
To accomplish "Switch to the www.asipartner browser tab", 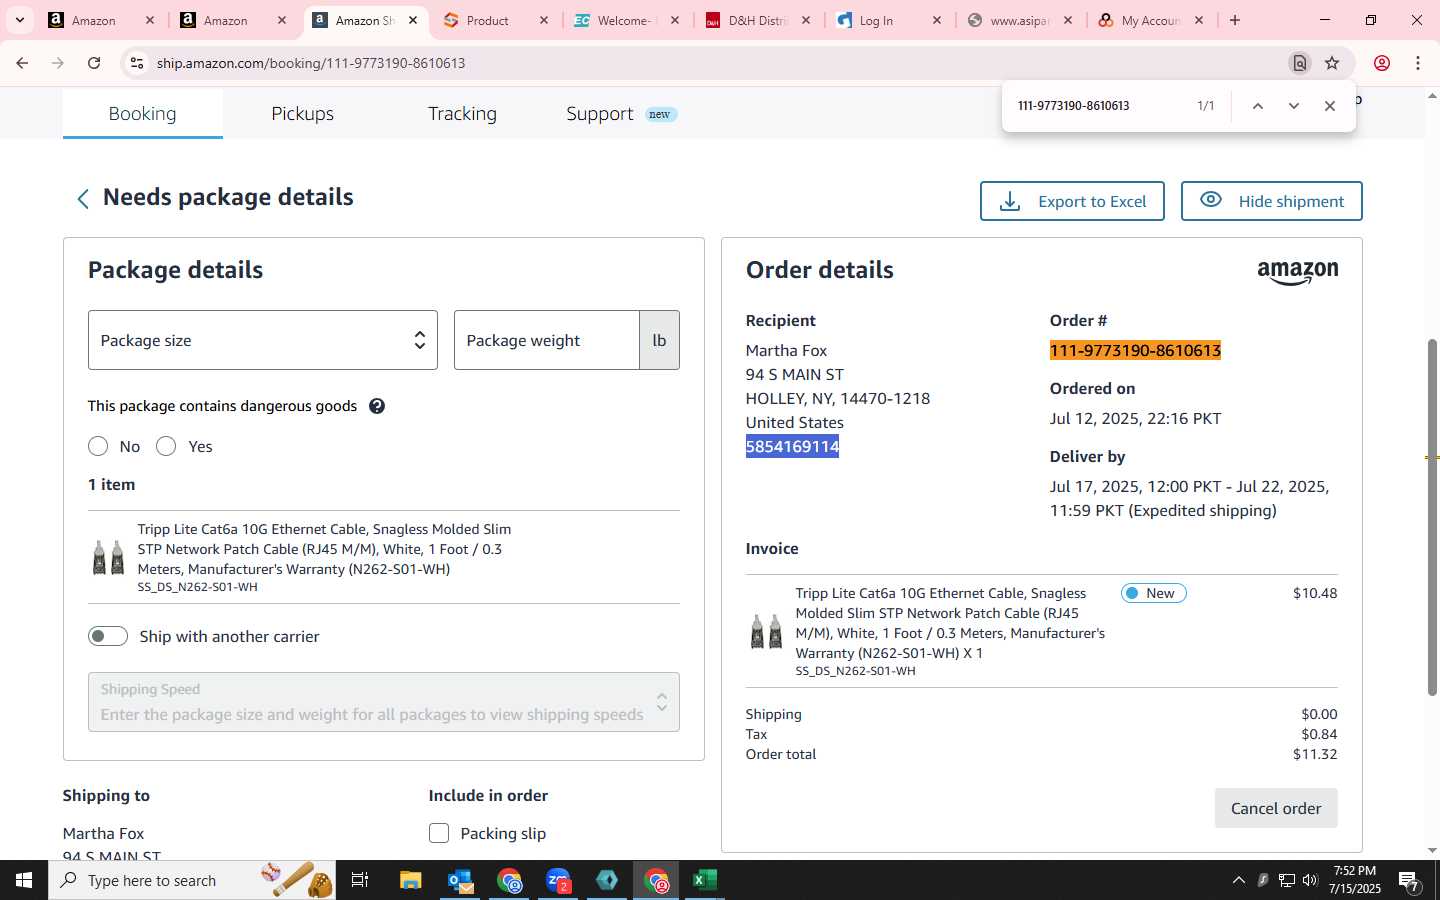I will coord(1018,20).
